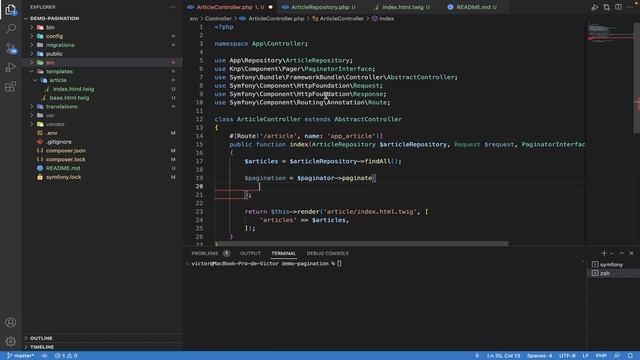Open the Extensions view
640x360 pixels.
pos(11,87)
